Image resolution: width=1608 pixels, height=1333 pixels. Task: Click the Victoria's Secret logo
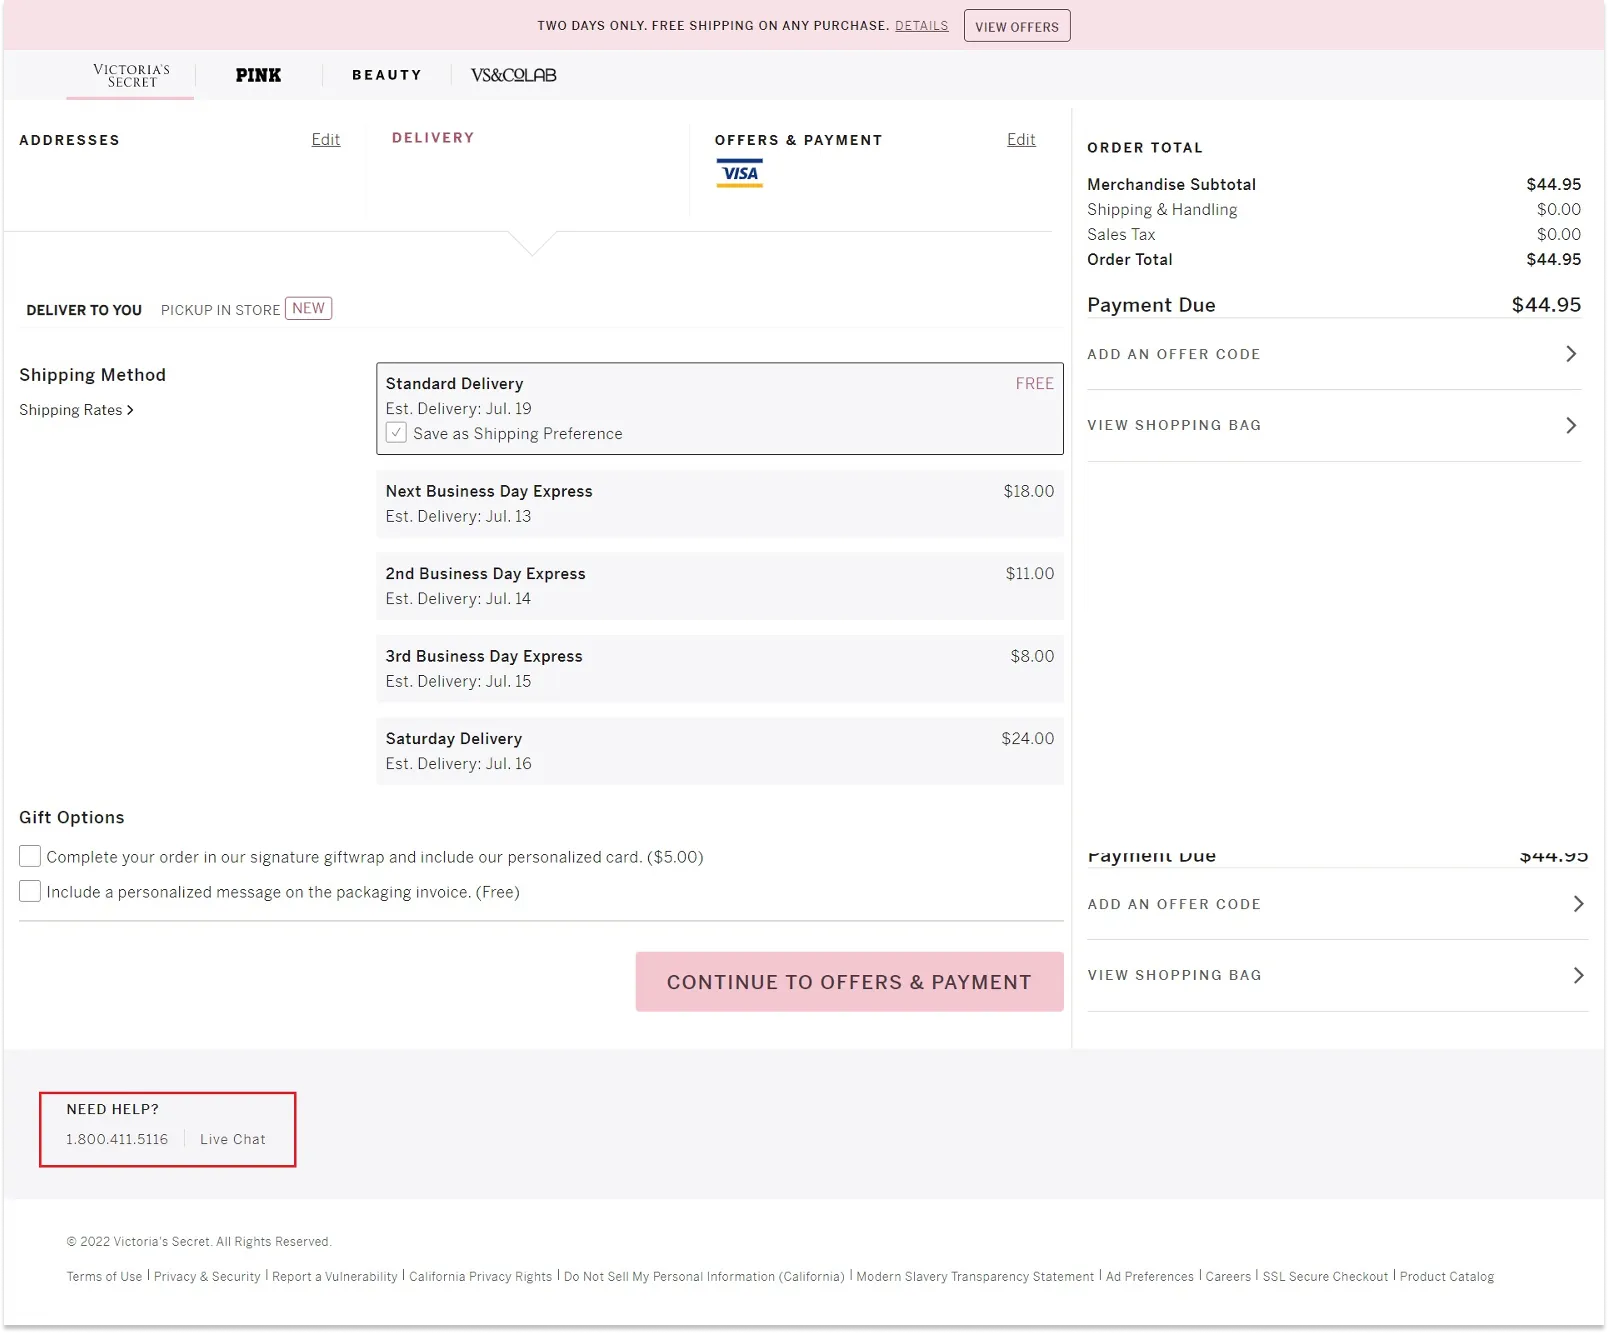point(129,75)
